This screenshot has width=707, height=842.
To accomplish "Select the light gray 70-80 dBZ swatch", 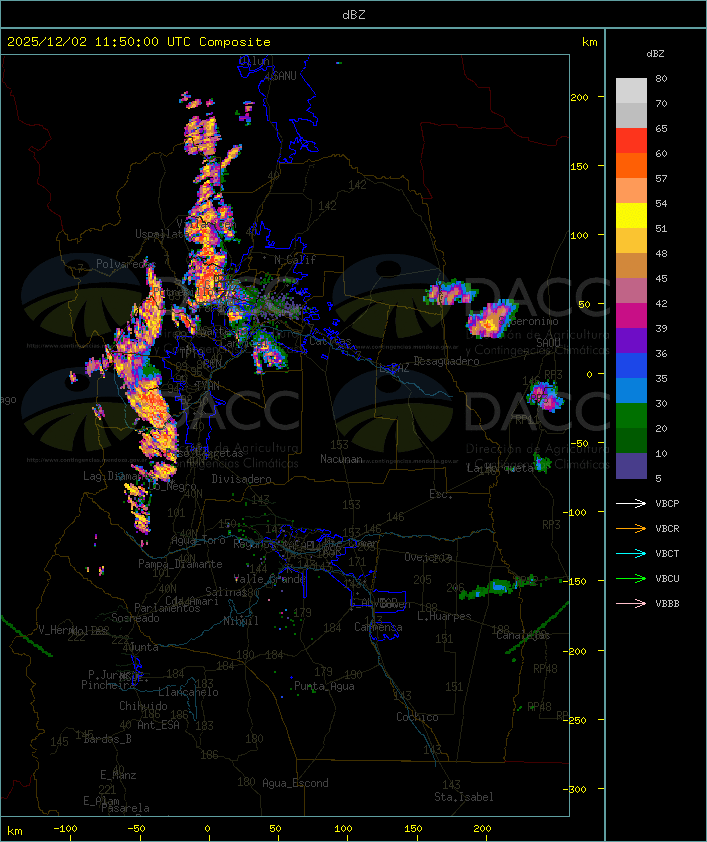I will click(631, 90).
